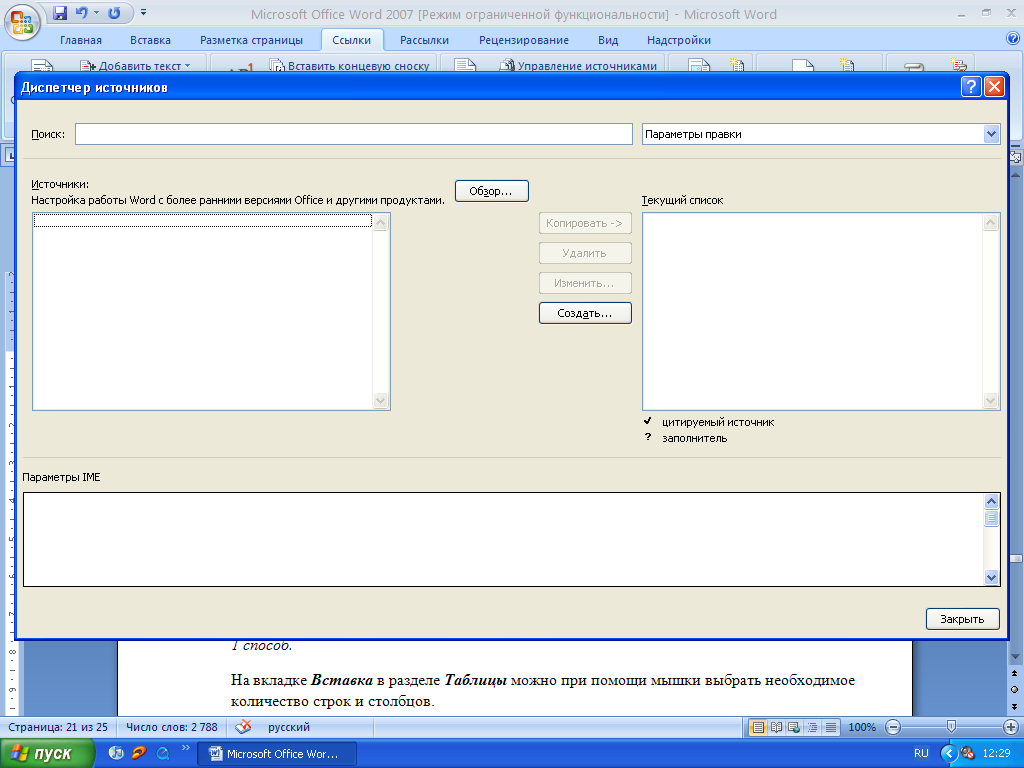Click the dialog help question mark button
1024x768 pixels.
[x=971, y=87]
